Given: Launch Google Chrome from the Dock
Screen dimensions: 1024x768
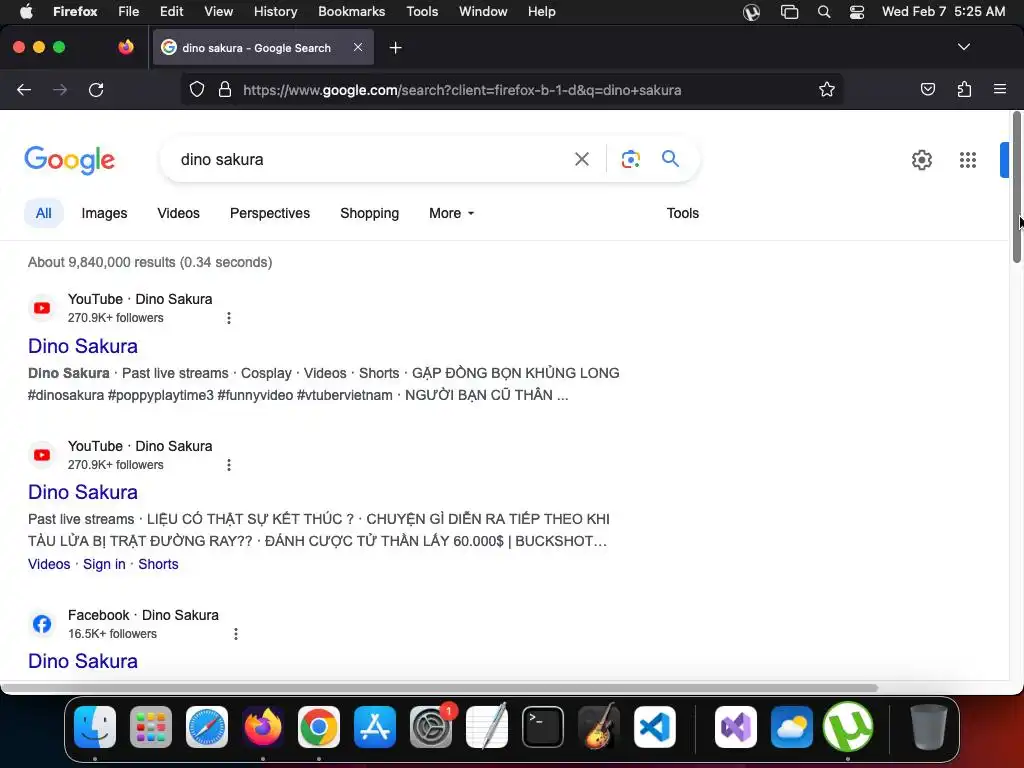Looking at the screenshot, I should 319,727.
